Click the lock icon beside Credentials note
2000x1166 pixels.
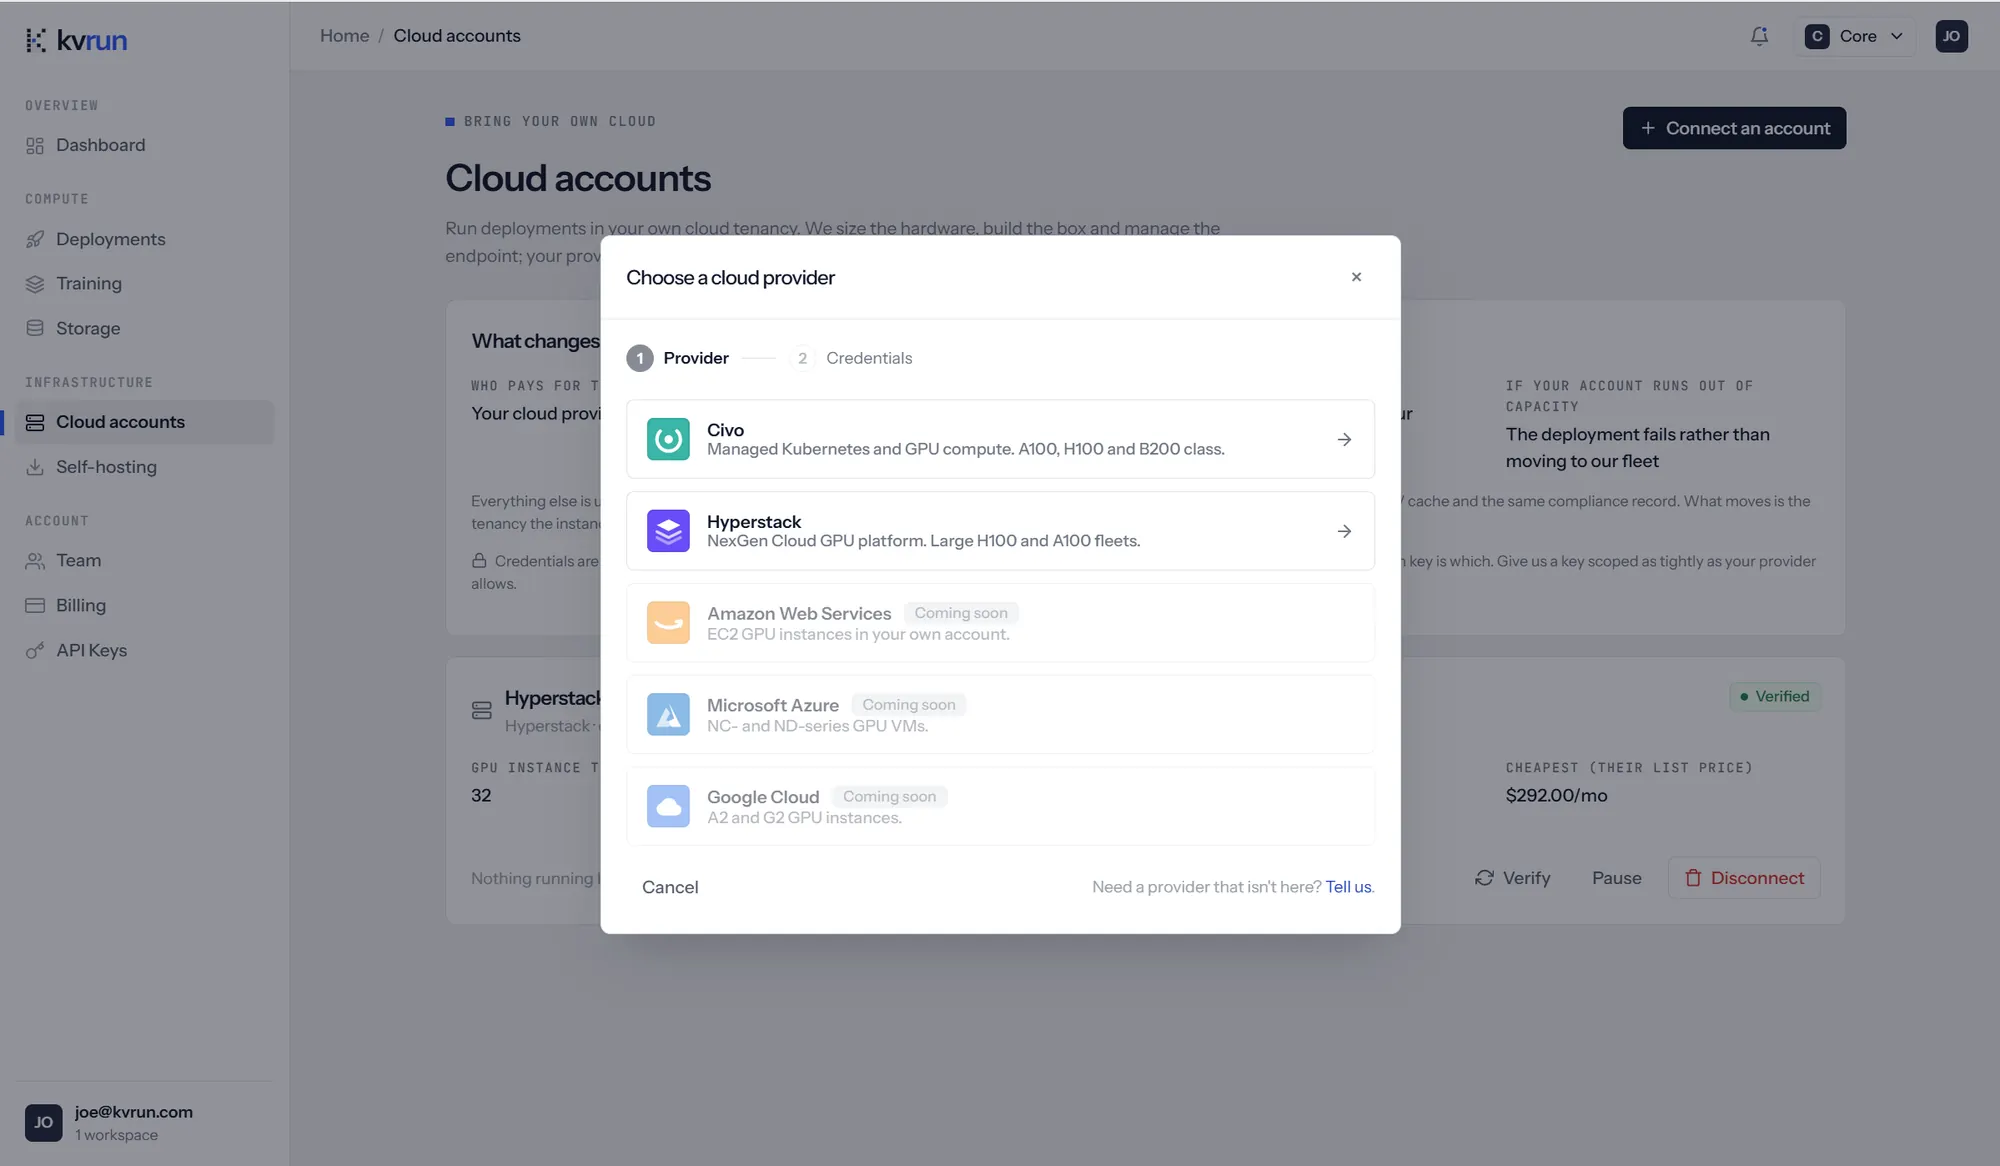point(479,561)
